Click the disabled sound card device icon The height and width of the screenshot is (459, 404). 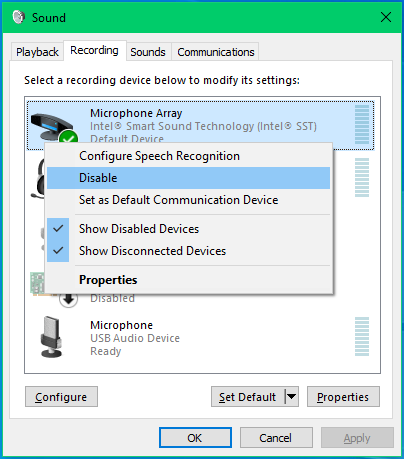37,283
